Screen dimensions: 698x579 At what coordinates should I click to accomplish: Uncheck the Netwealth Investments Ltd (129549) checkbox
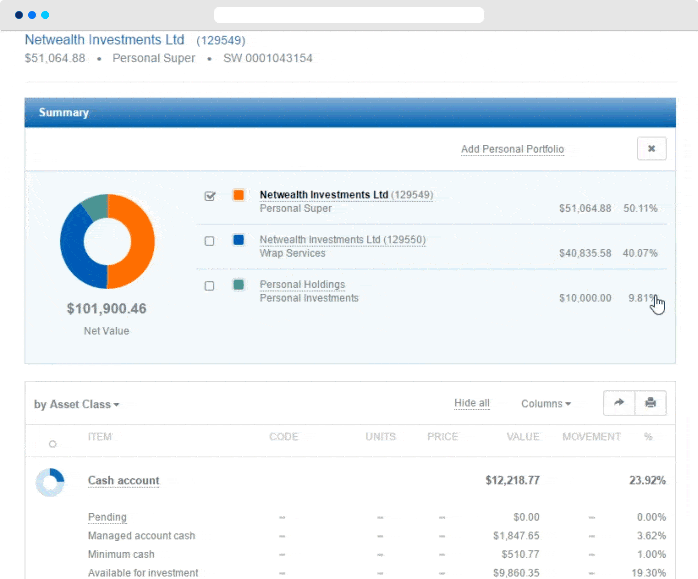click(210, 196)
